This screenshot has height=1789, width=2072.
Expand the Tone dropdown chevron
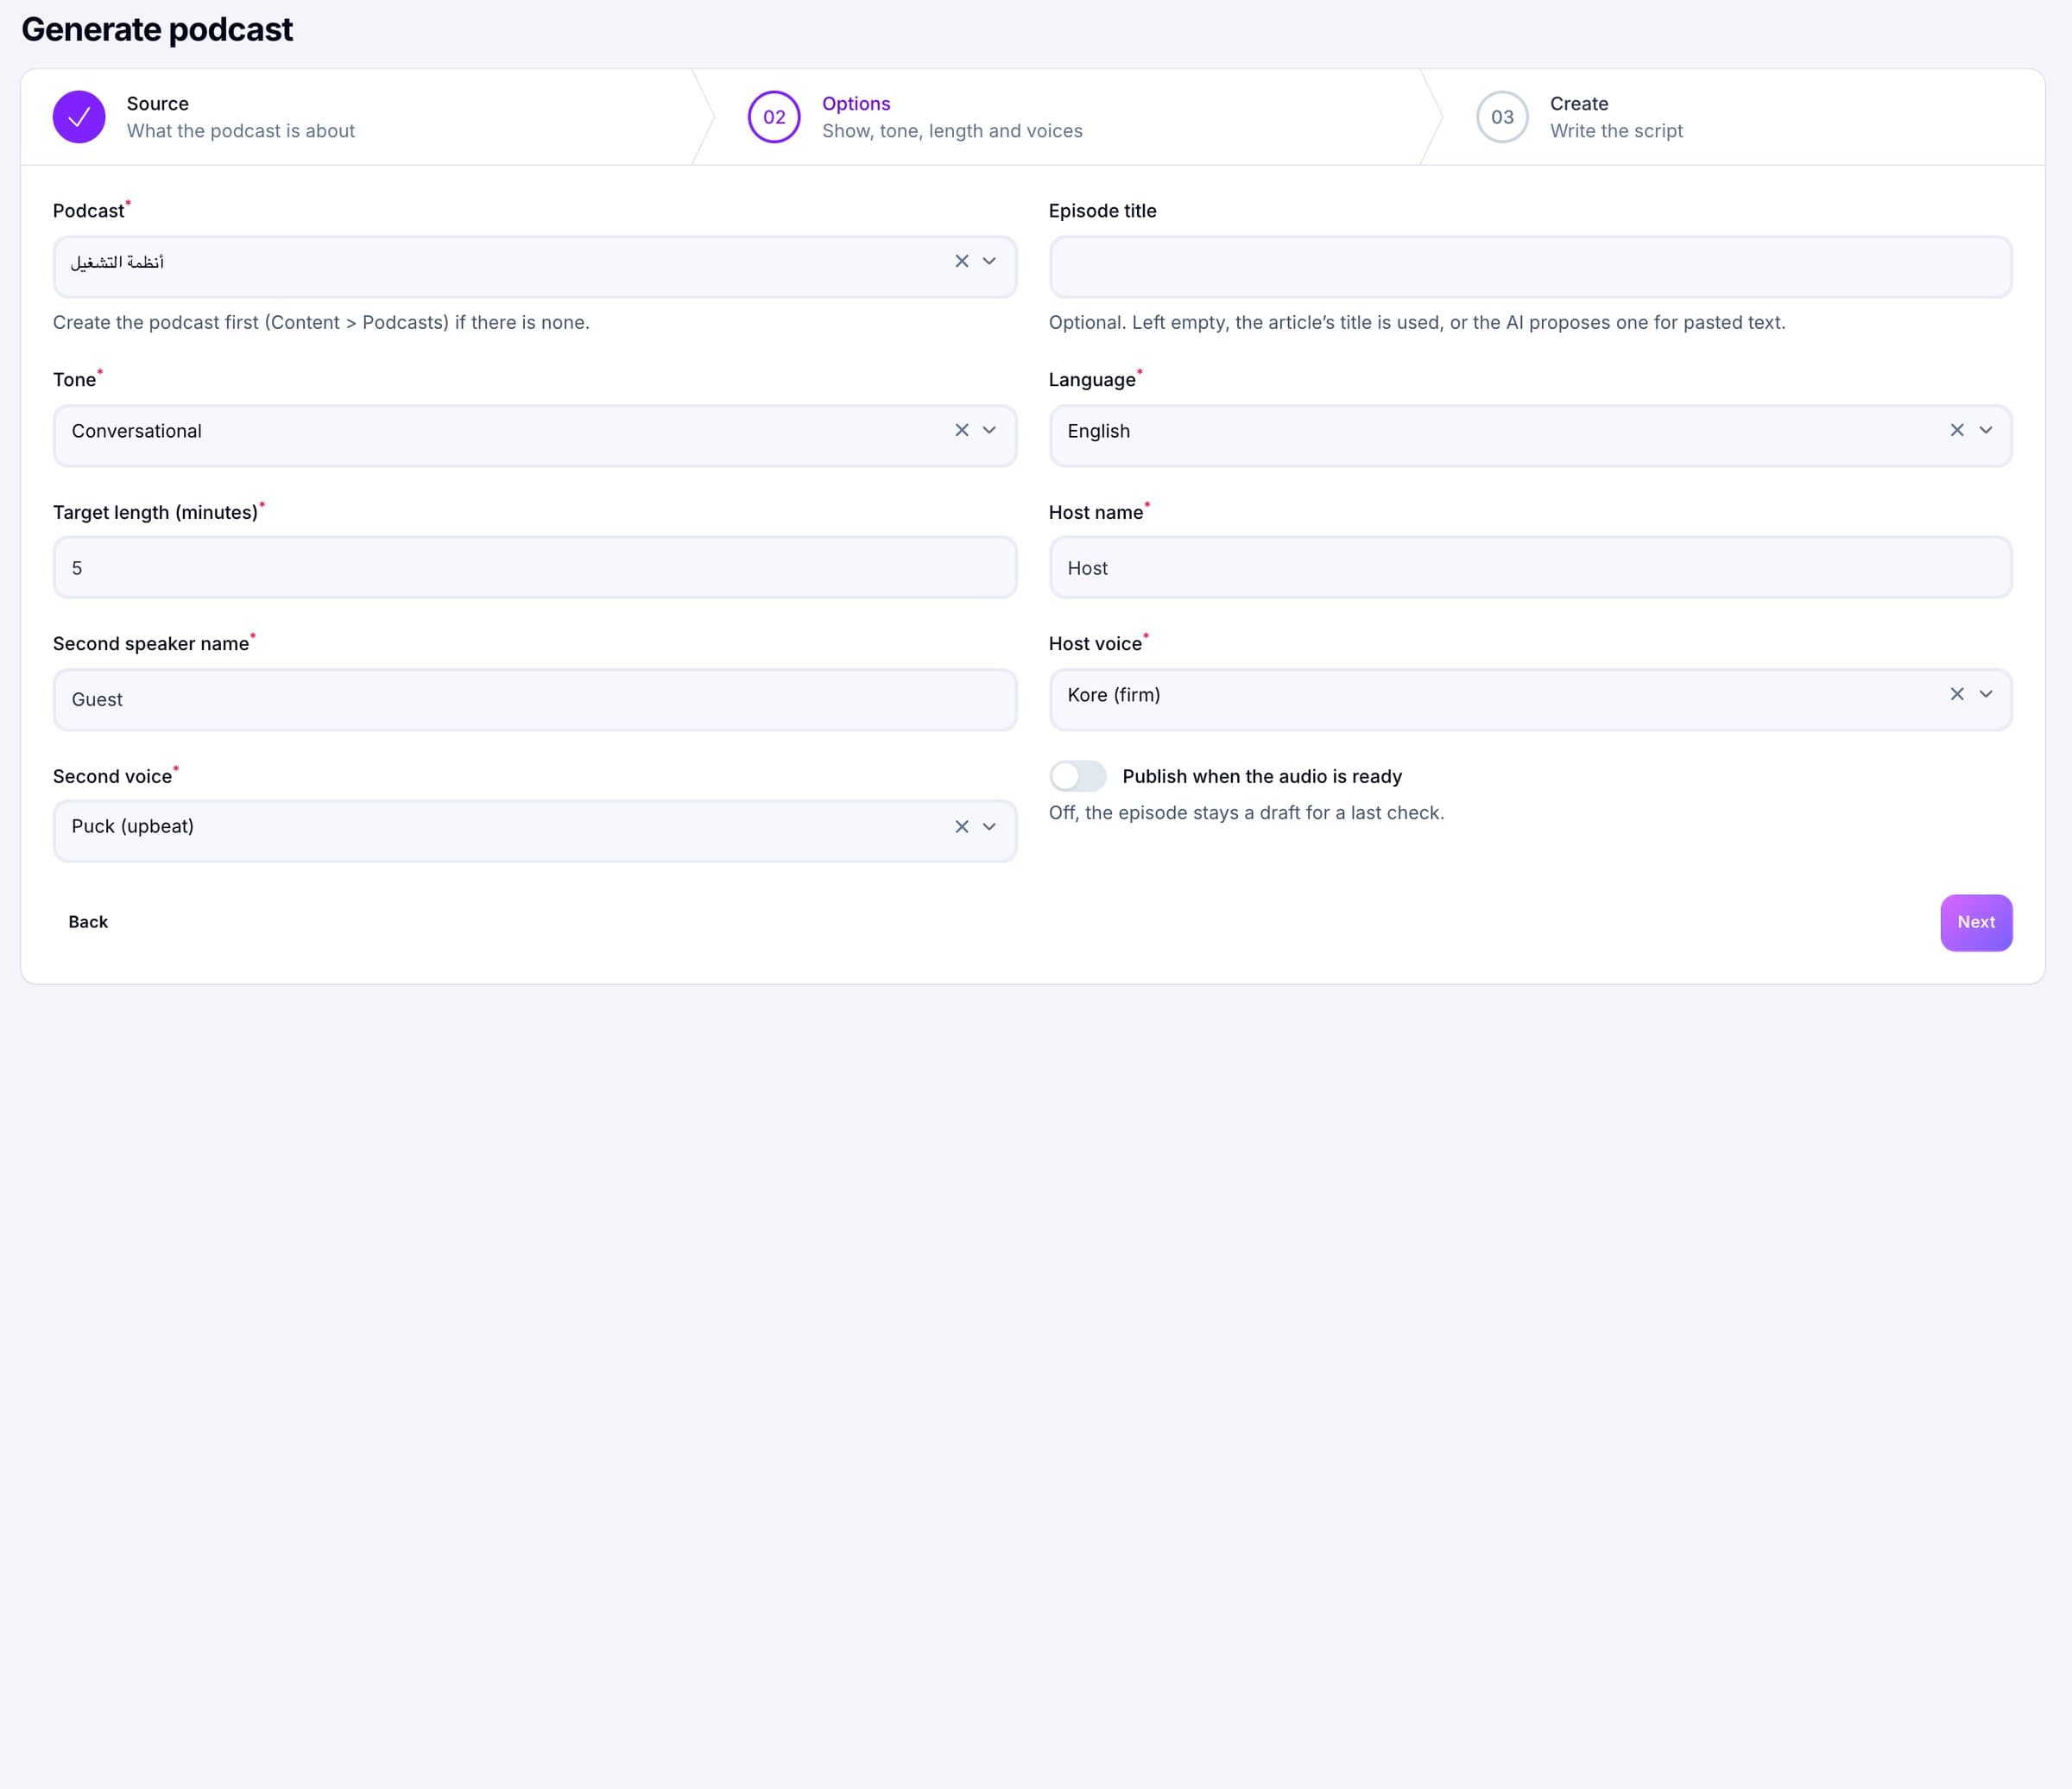click(989, 430)
